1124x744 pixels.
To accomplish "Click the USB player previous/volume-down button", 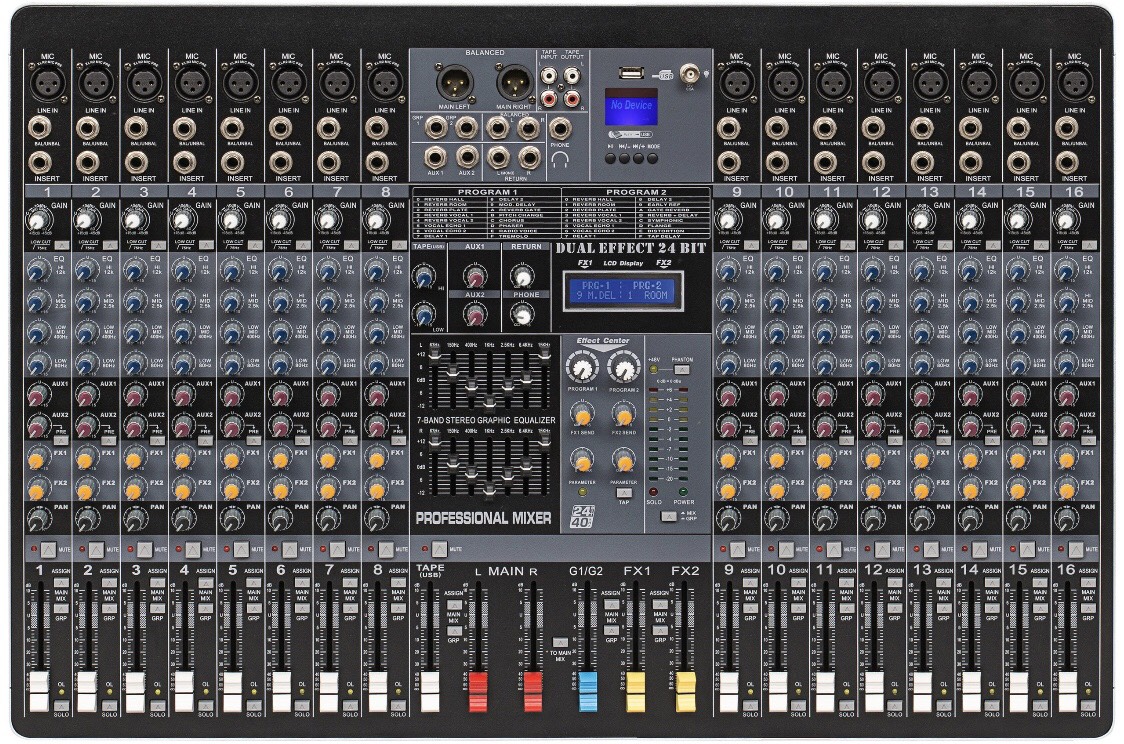I will 624,158.
